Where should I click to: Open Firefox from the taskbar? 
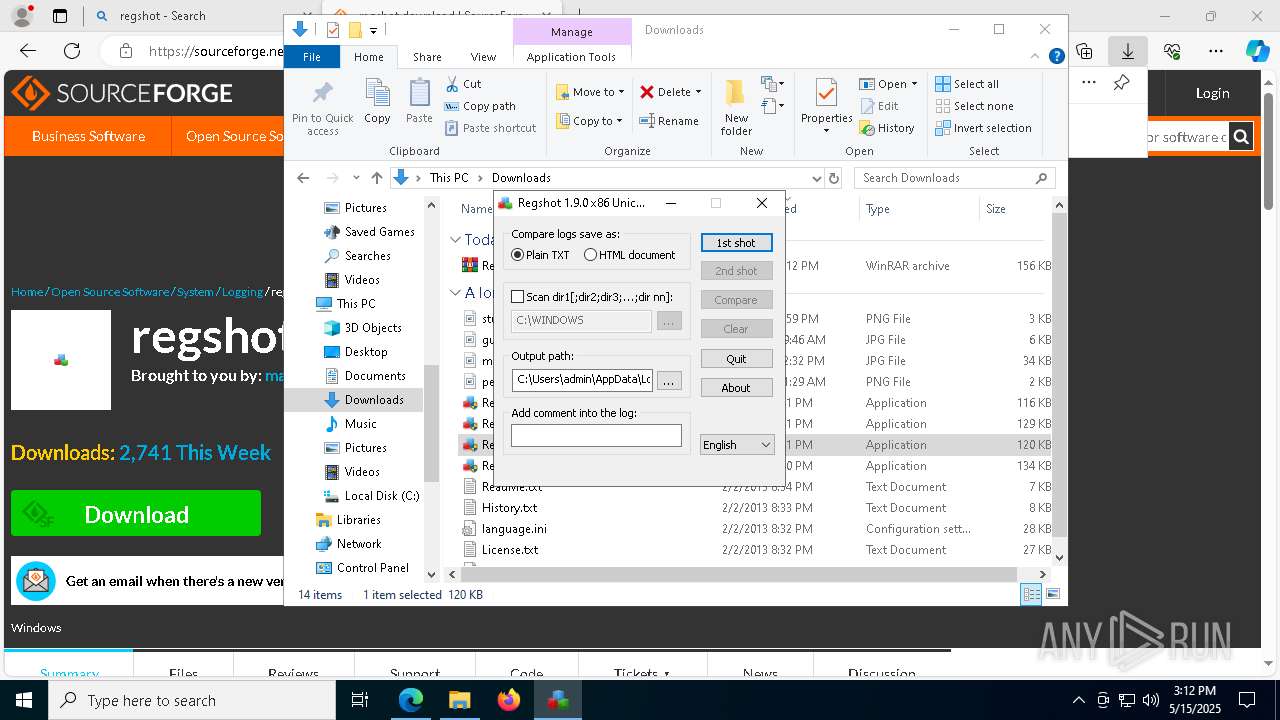click(x=509, y=700)
